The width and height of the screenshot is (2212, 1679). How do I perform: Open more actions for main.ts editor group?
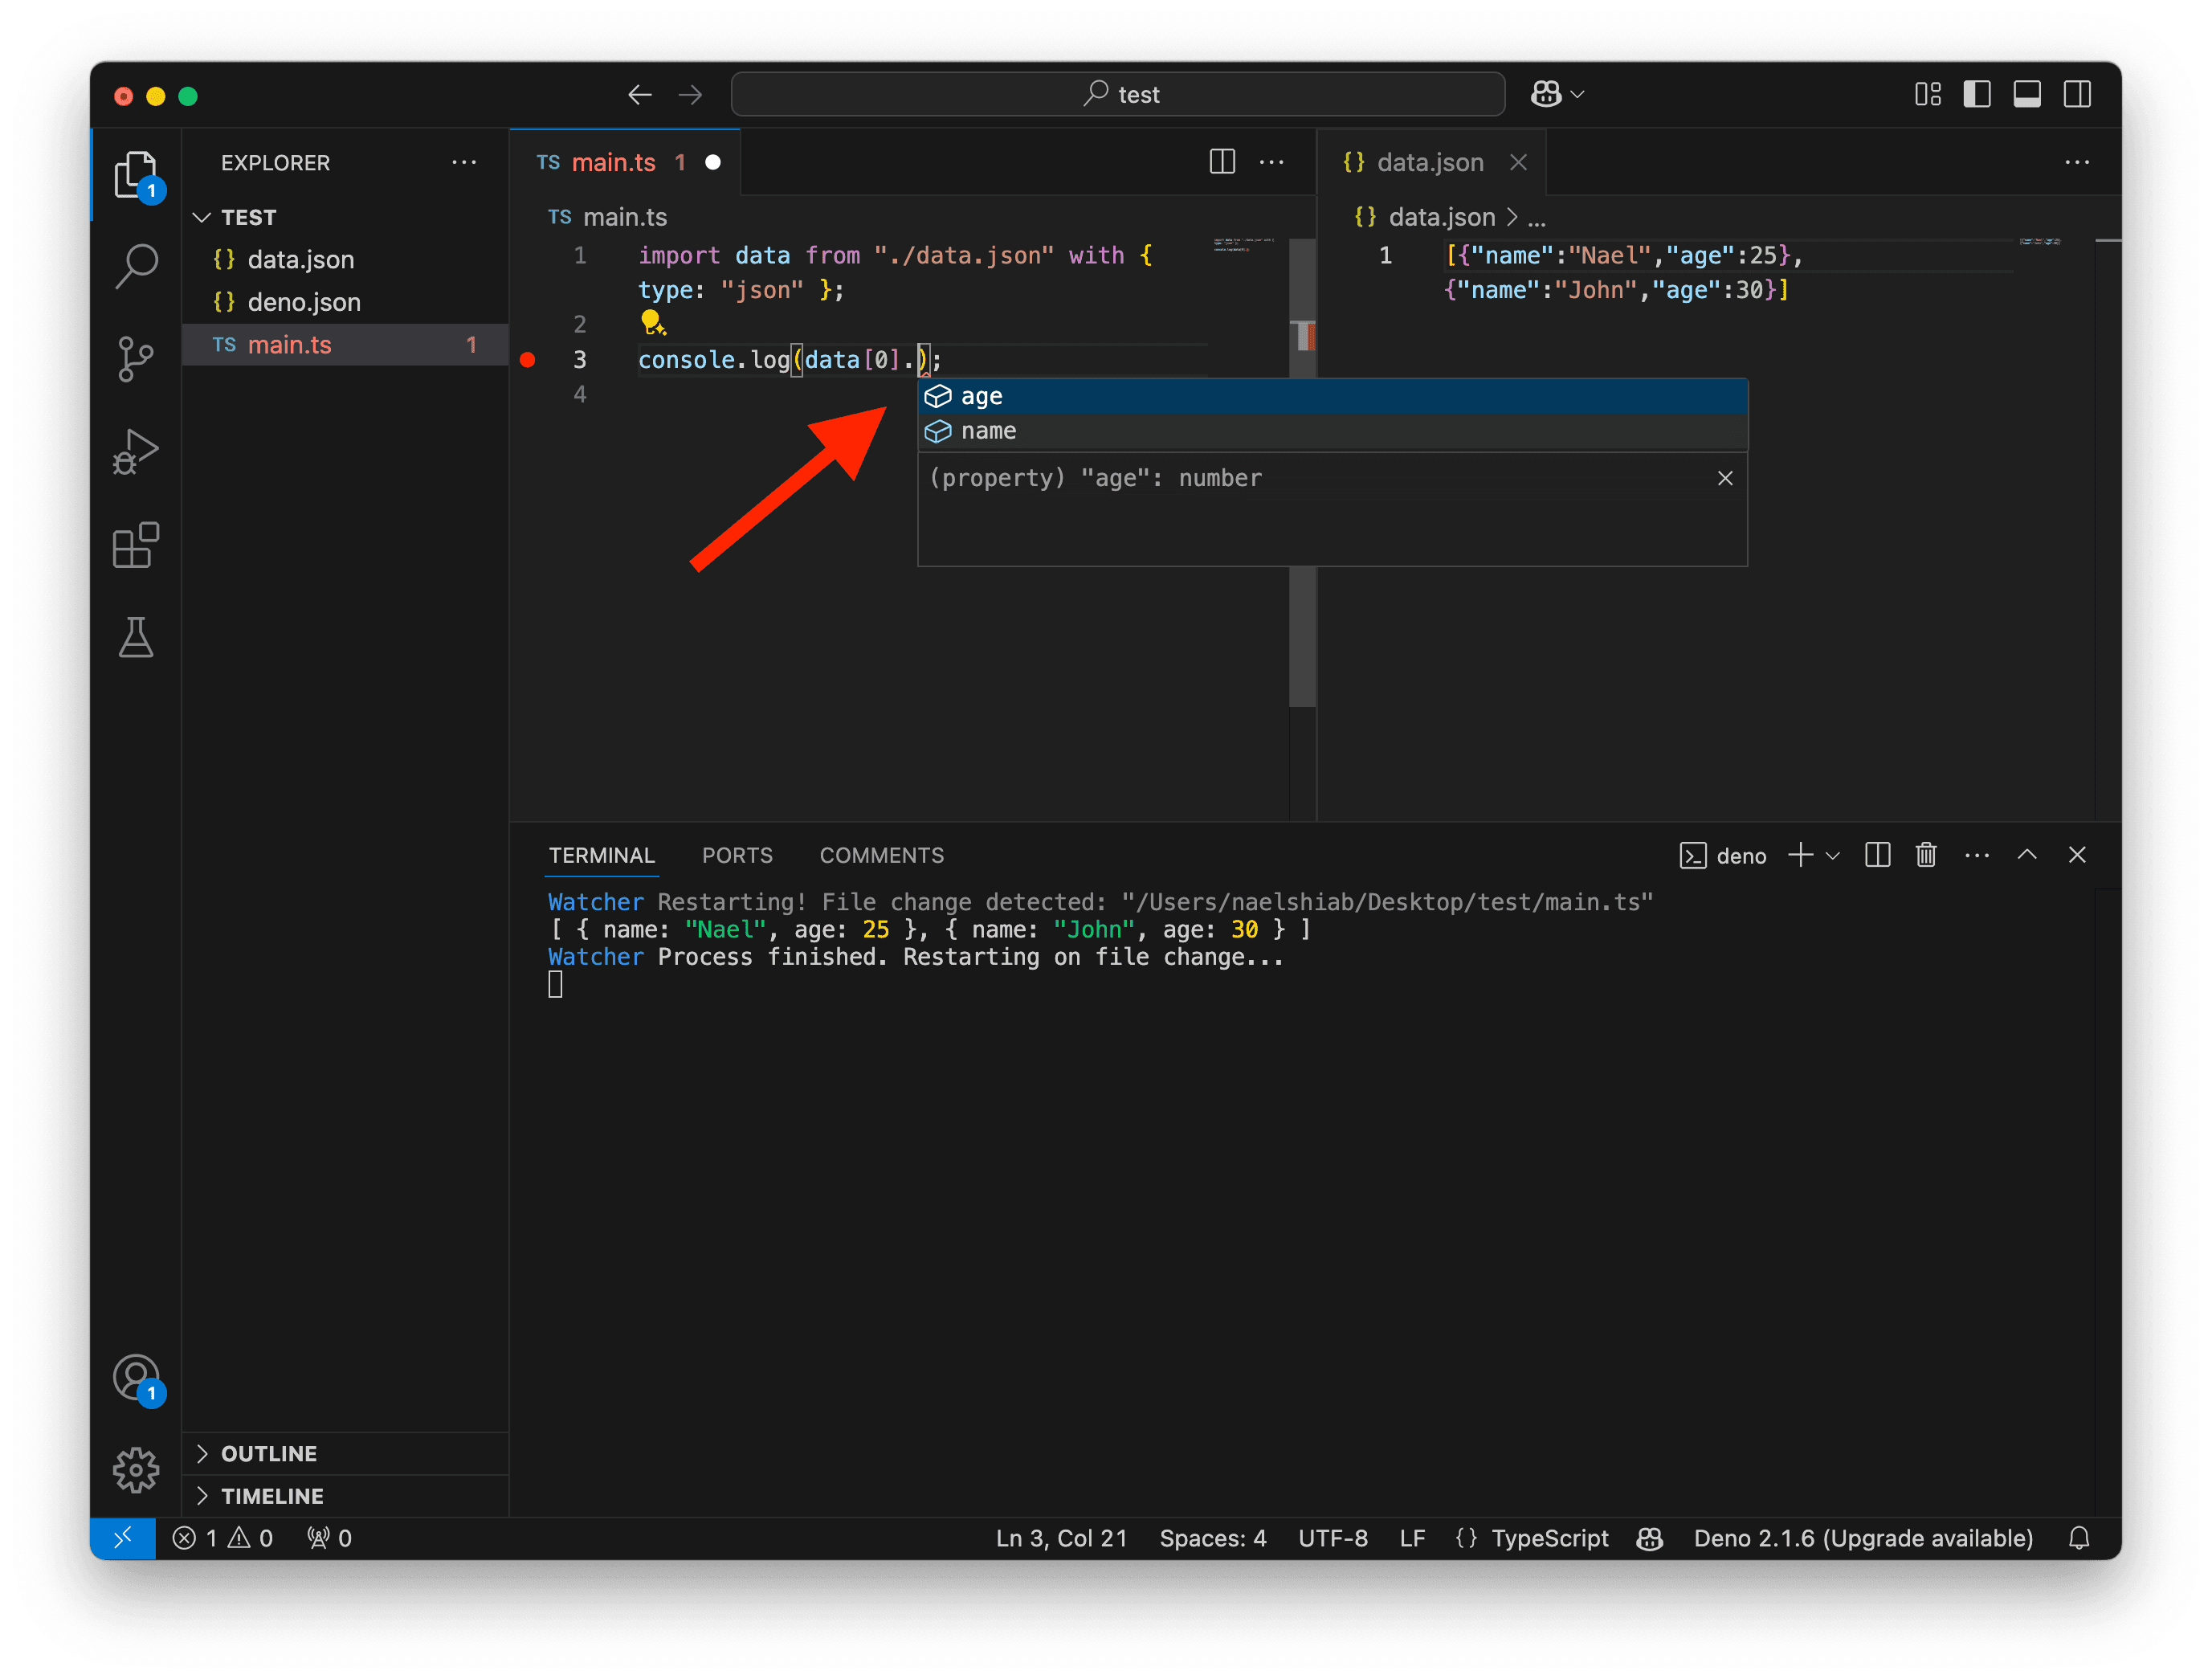click(1271, 162)
